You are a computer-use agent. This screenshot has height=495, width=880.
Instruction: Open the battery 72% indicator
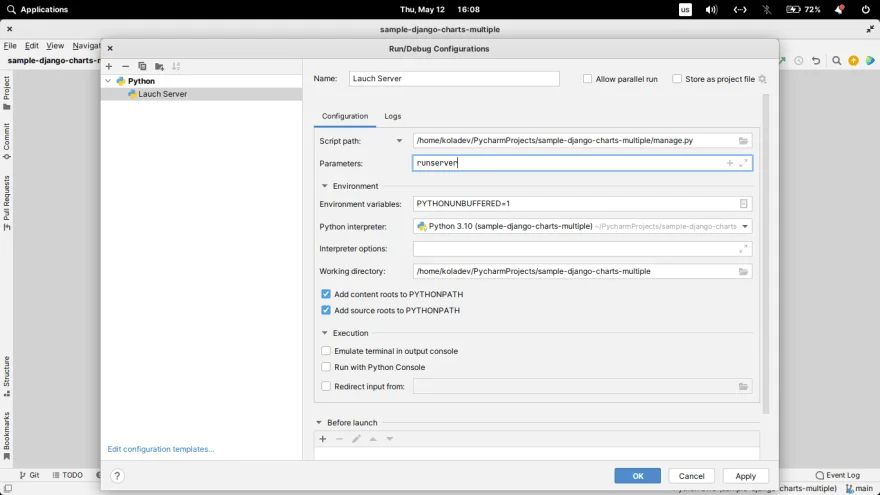click(803, 10)
